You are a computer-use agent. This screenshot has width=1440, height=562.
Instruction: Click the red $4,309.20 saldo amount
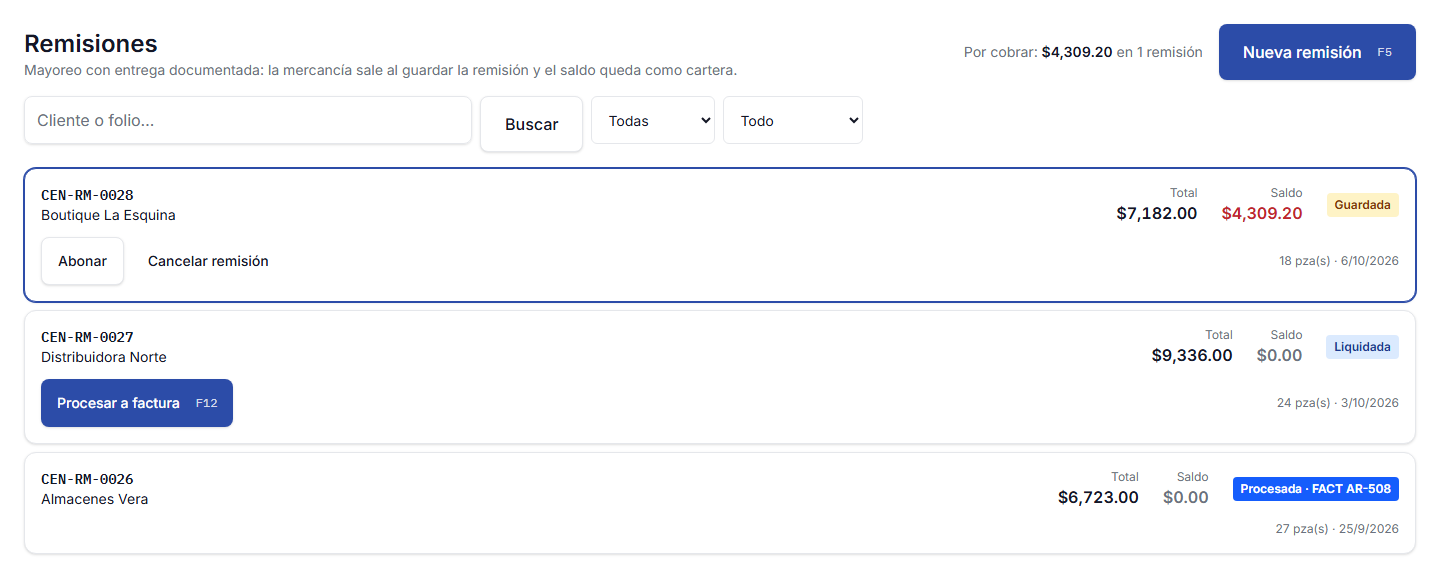[1262, 213]
